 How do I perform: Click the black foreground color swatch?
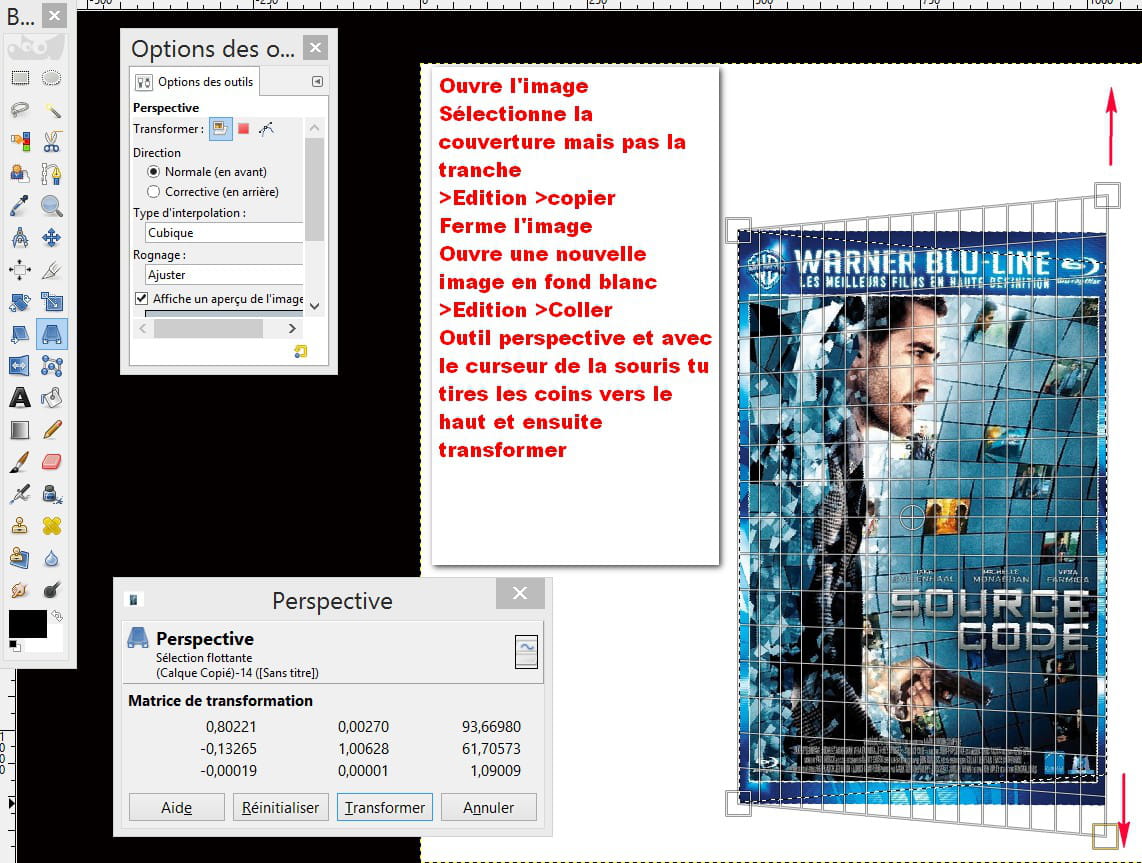click(27, 623)
